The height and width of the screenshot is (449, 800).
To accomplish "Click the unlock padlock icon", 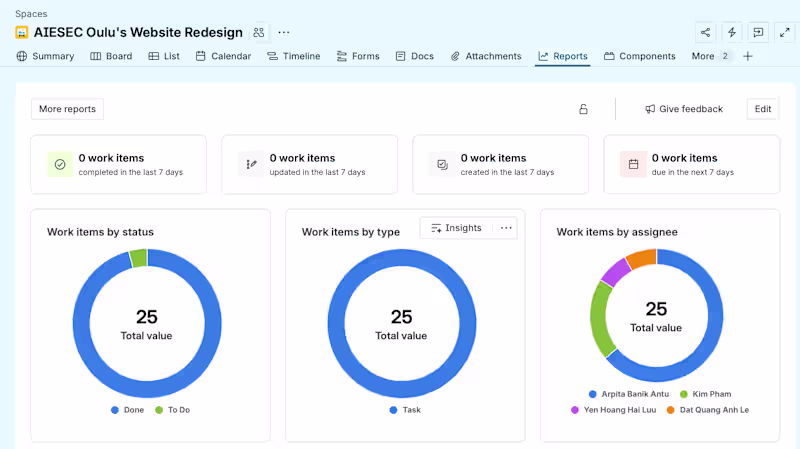I will 583,109.
